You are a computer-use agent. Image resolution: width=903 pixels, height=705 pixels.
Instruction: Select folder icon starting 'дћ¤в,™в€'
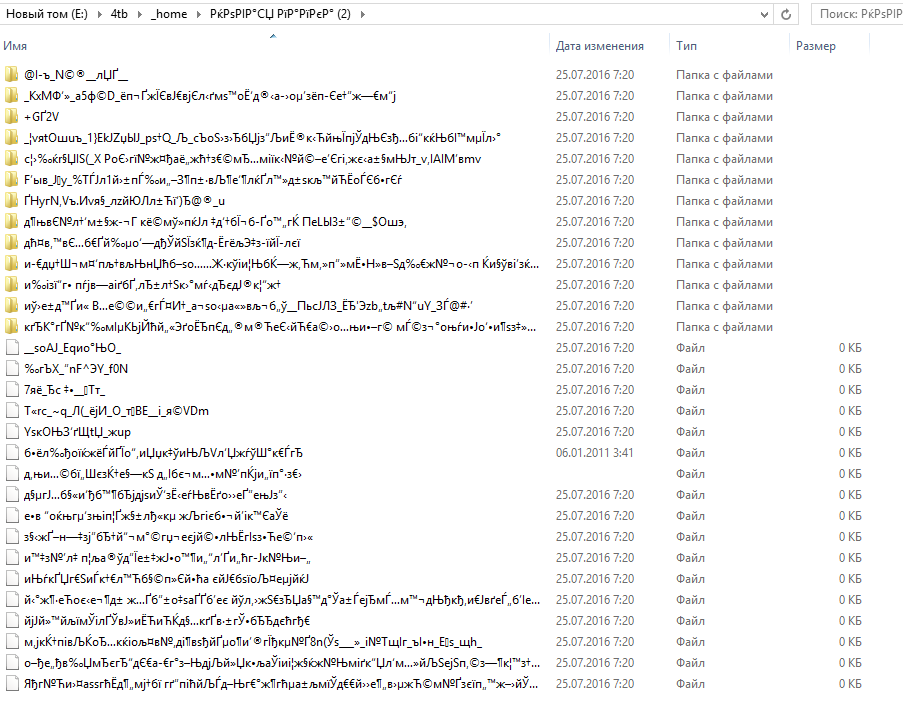[x=12, y=243]
